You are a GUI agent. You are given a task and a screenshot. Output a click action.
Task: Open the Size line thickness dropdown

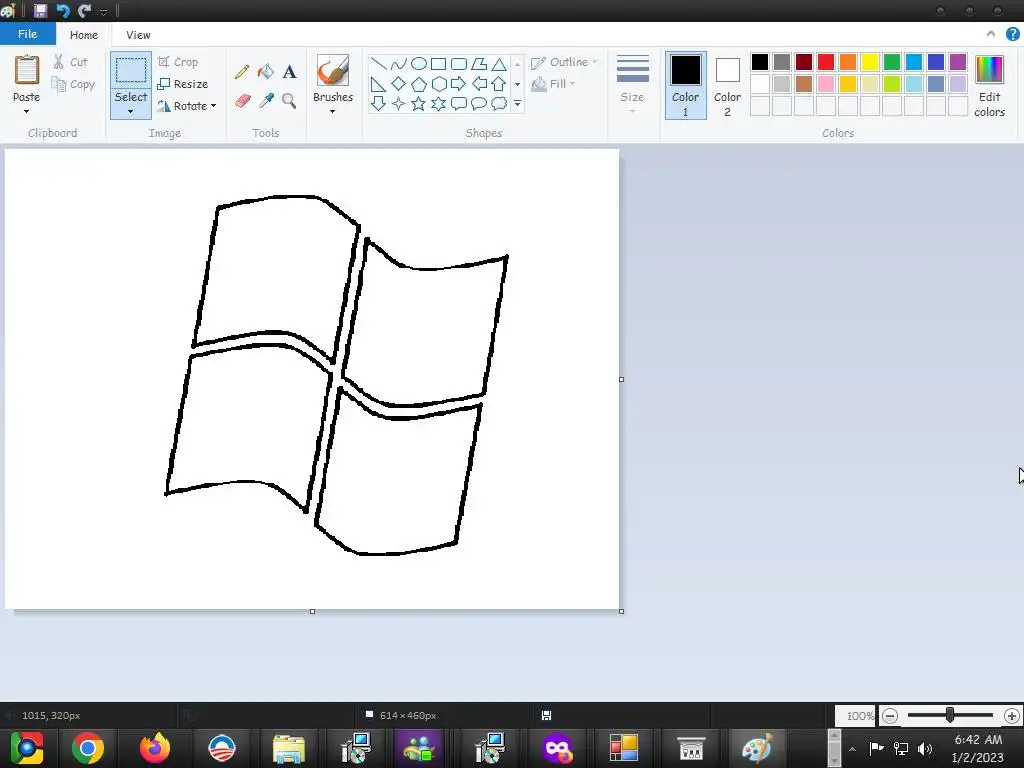point(632,86)
